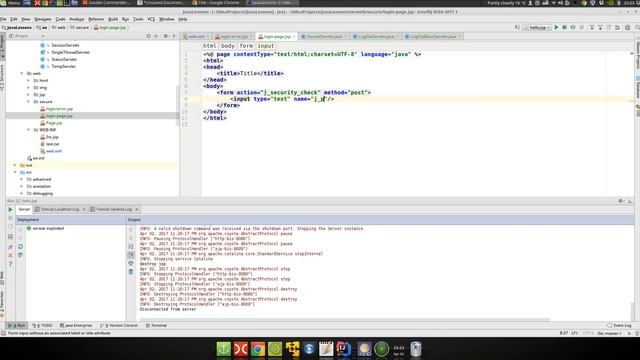This screenshot has height=360, width=640.
Task: Click the 'form' breadcrumb in editor
Action: click(246, 46)
